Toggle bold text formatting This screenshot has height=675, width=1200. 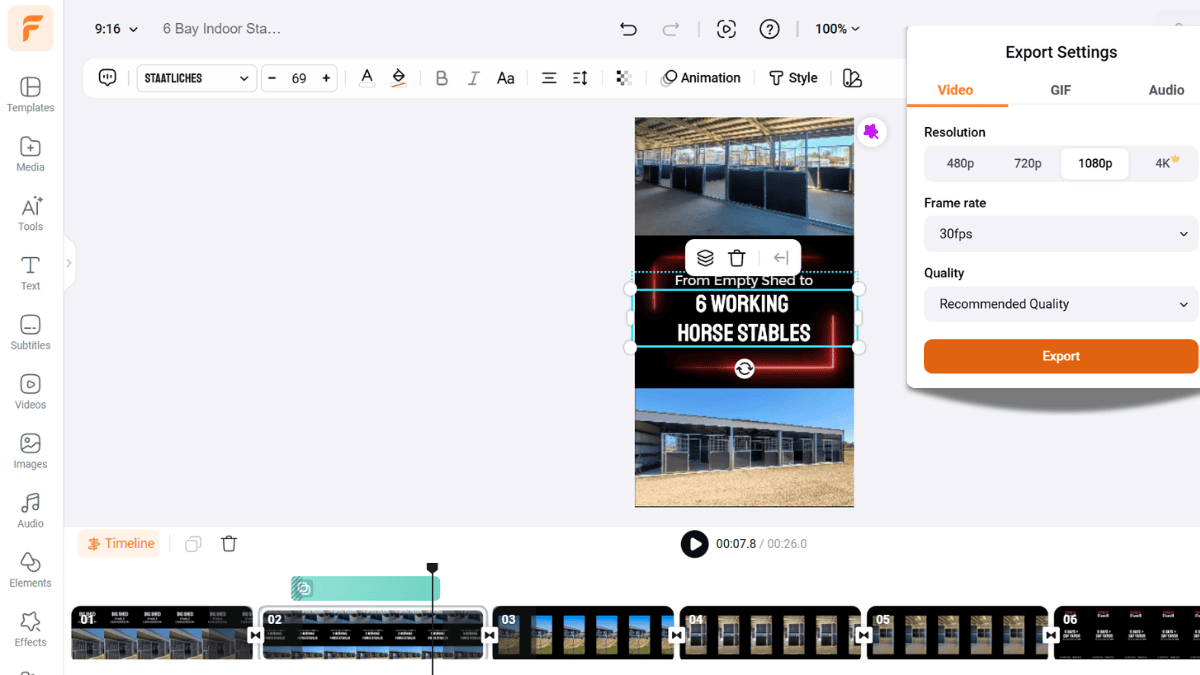click(441, 78)
